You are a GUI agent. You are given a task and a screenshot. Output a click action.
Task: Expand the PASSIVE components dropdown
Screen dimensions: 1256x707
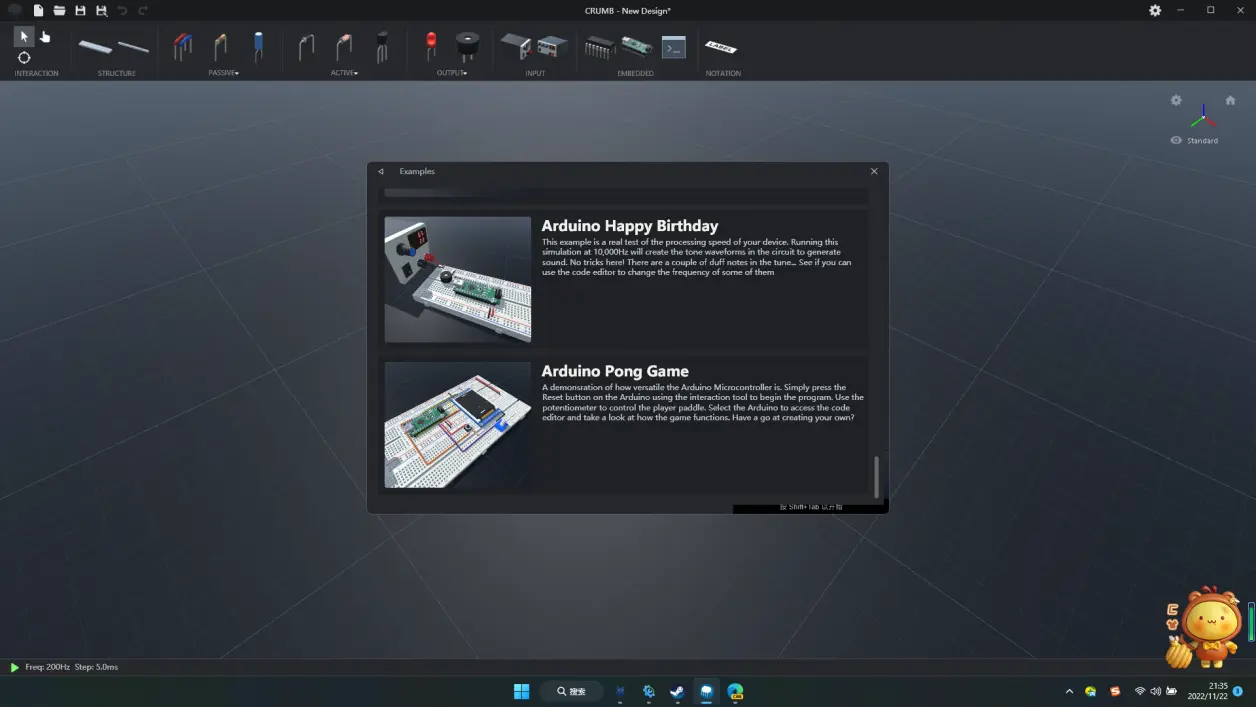[223, 73]
